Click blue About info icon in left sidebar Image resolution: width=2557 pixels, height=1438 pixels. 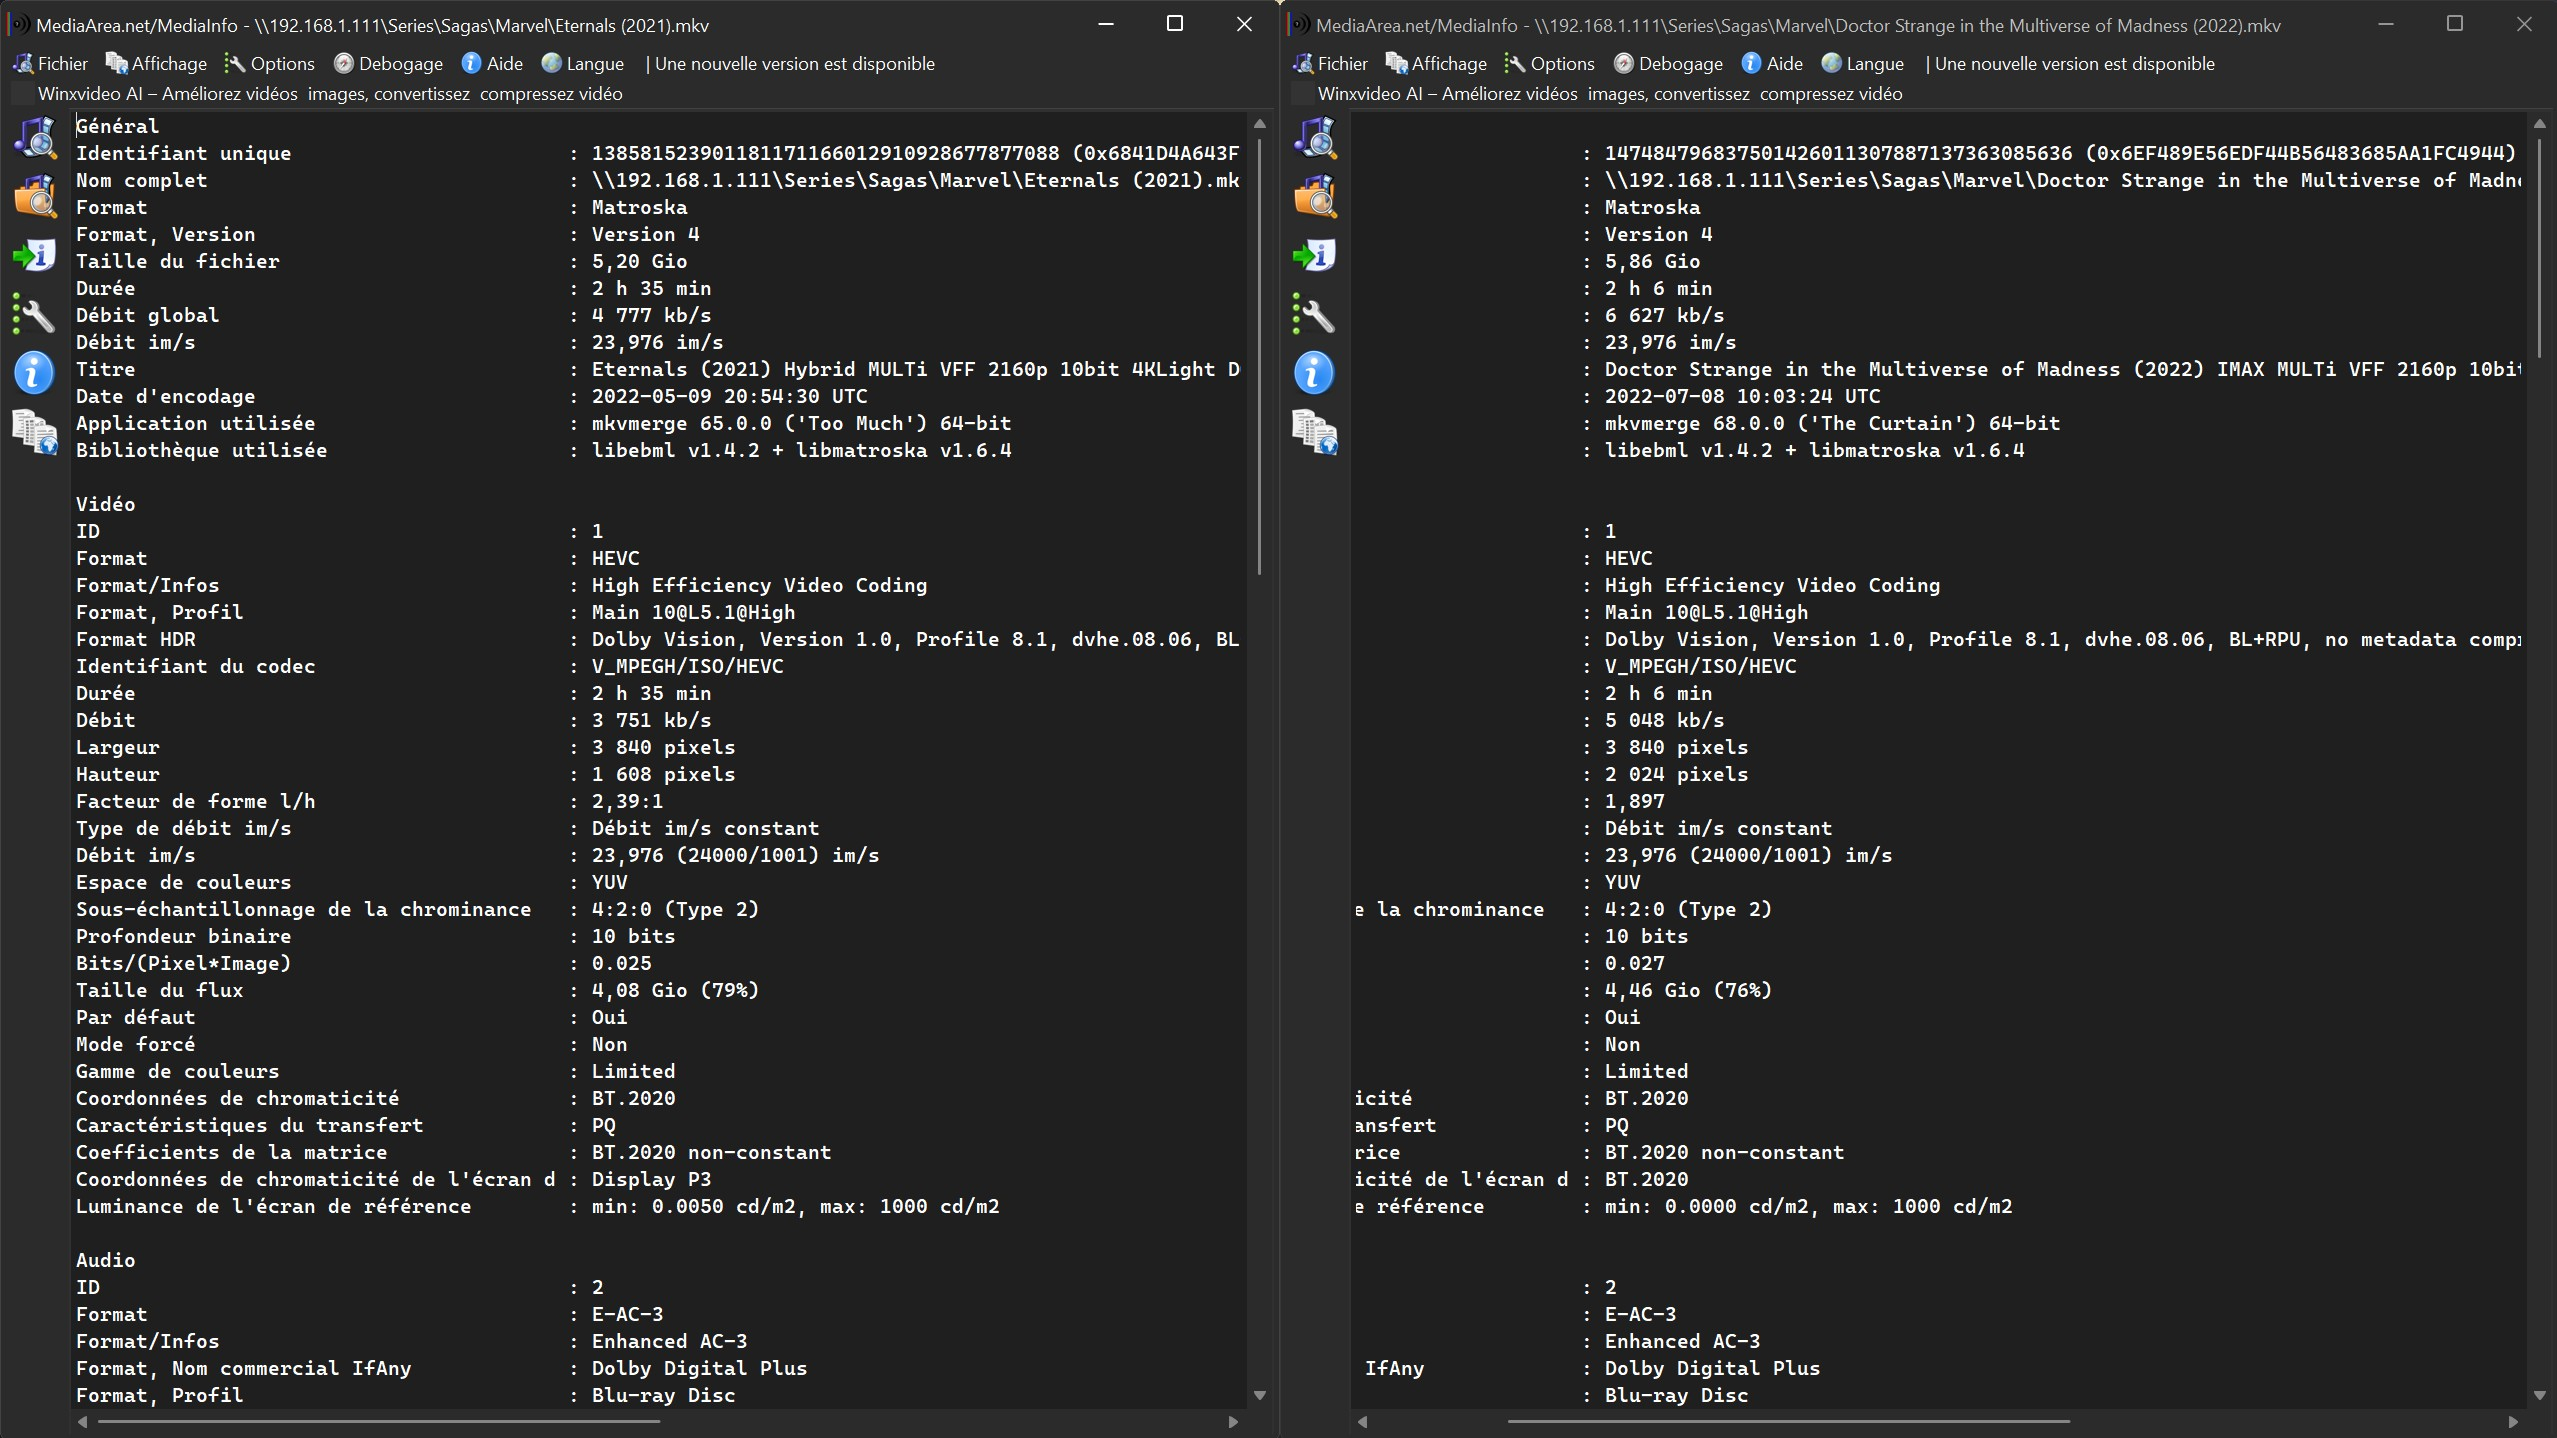point(35,373)
